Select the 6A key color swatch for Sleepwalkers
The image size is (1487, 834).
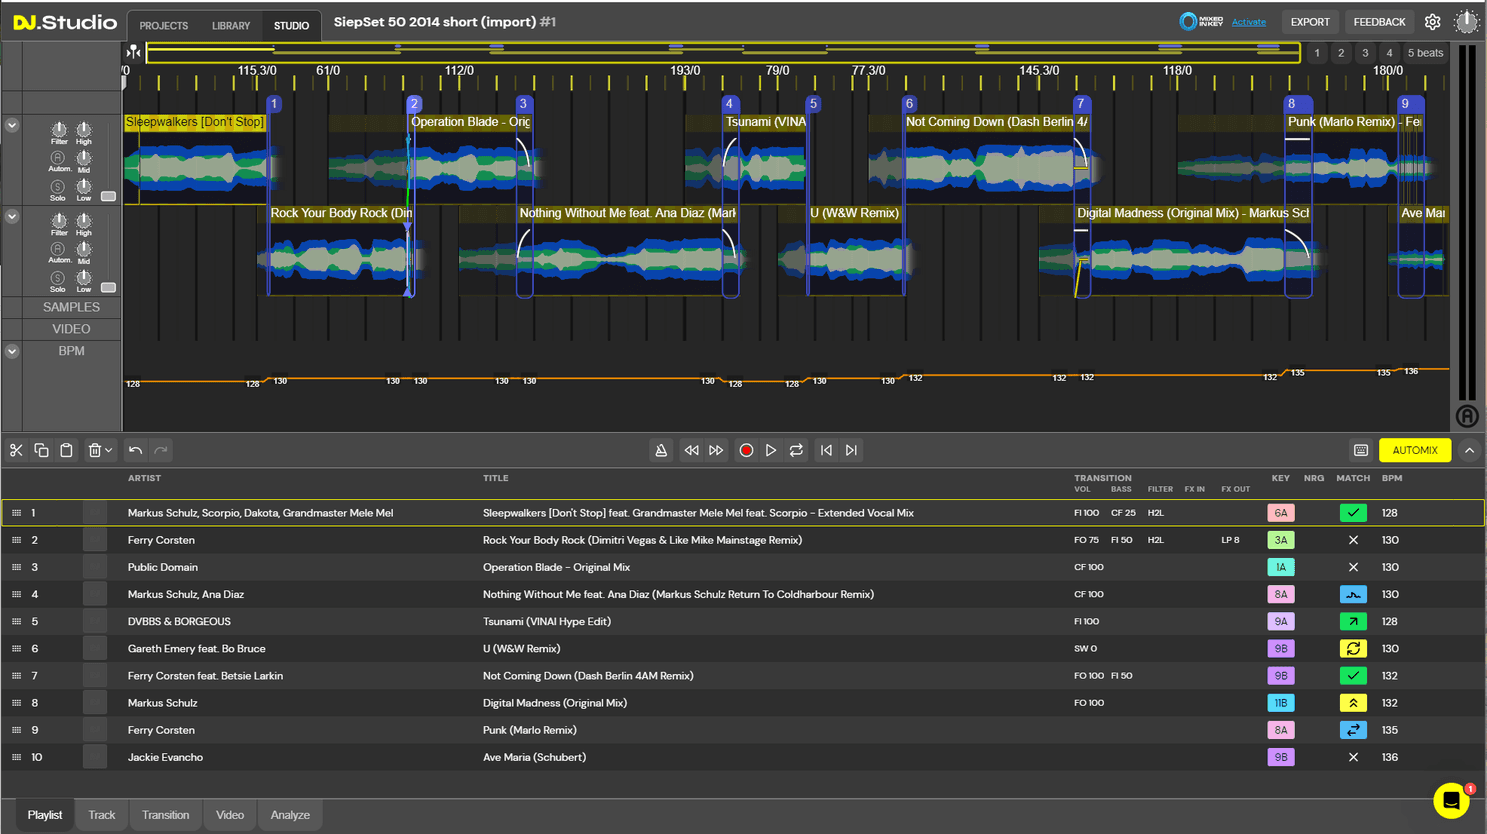coord(1281,512)
